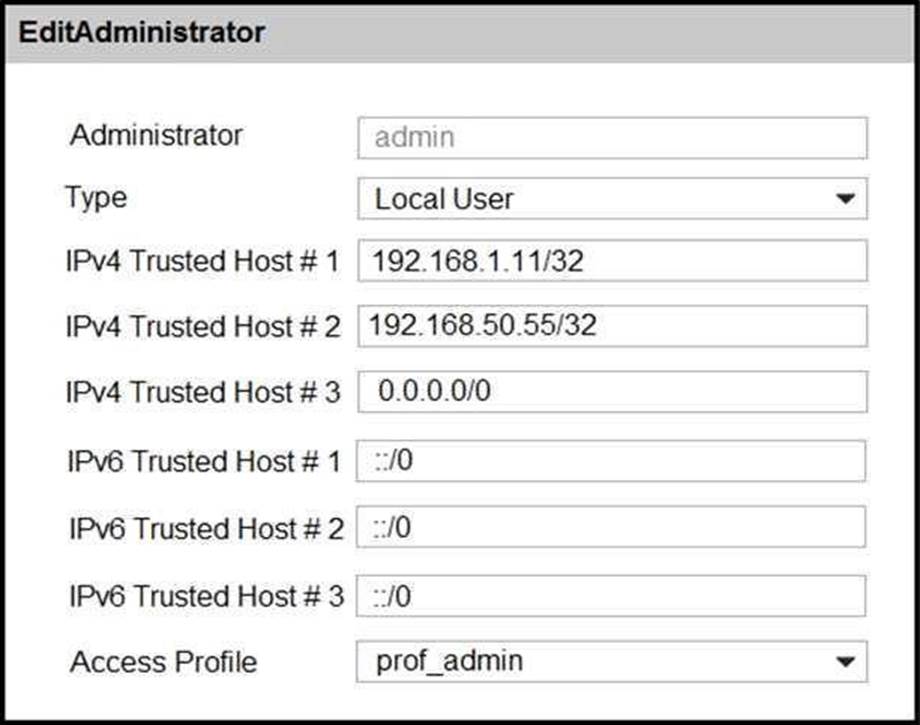This screenshot has width=920, height=725.
Task: Open the Type dropdown arrow
Action: 845,199
